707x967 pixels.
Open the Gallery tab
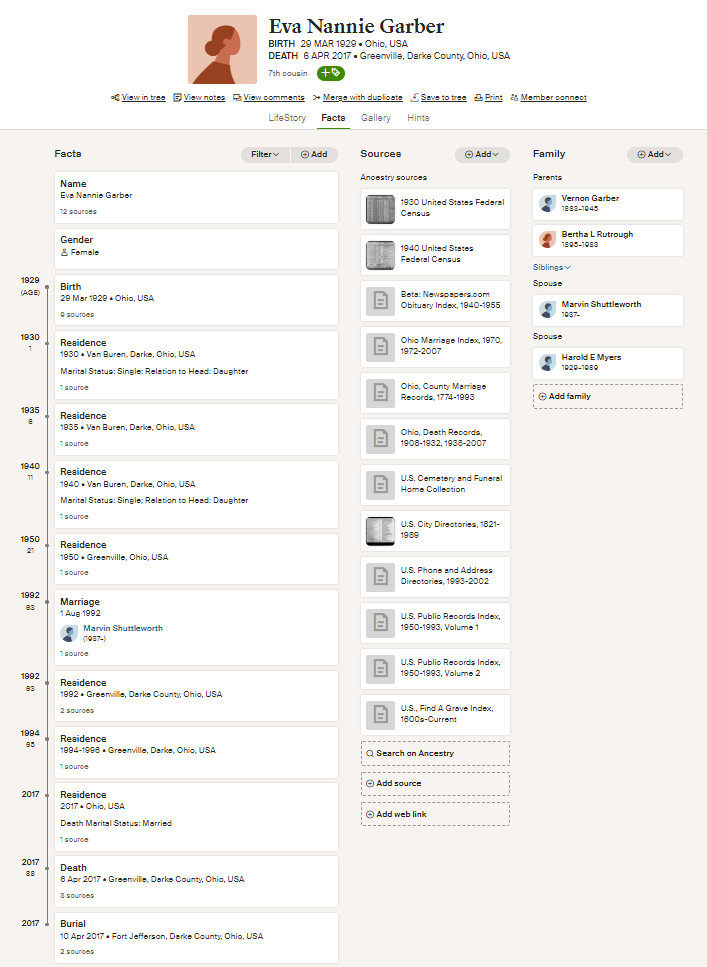pos(376,118)
